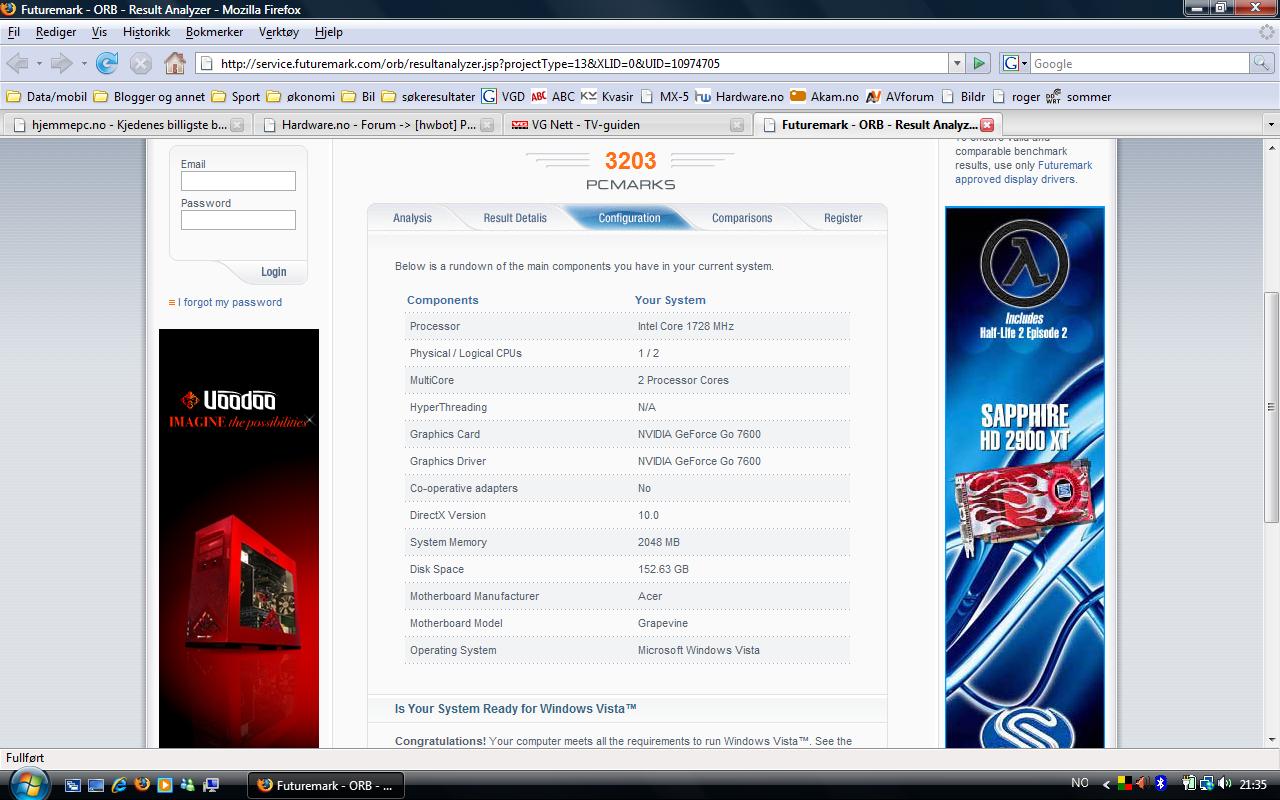
Task: Open the økonomi bookmark folder
Action: point(301,97)
